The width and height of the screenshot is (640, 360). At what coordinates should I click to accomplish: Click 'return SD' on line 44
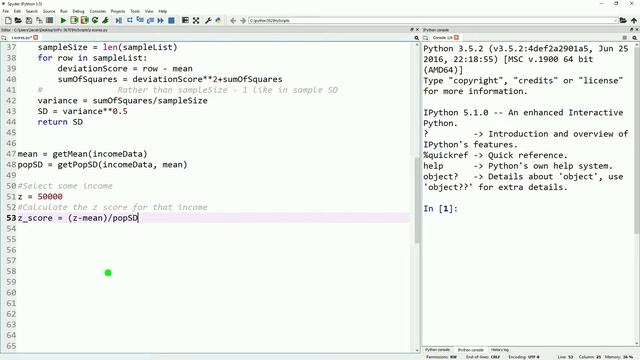[x=60, y=122]
